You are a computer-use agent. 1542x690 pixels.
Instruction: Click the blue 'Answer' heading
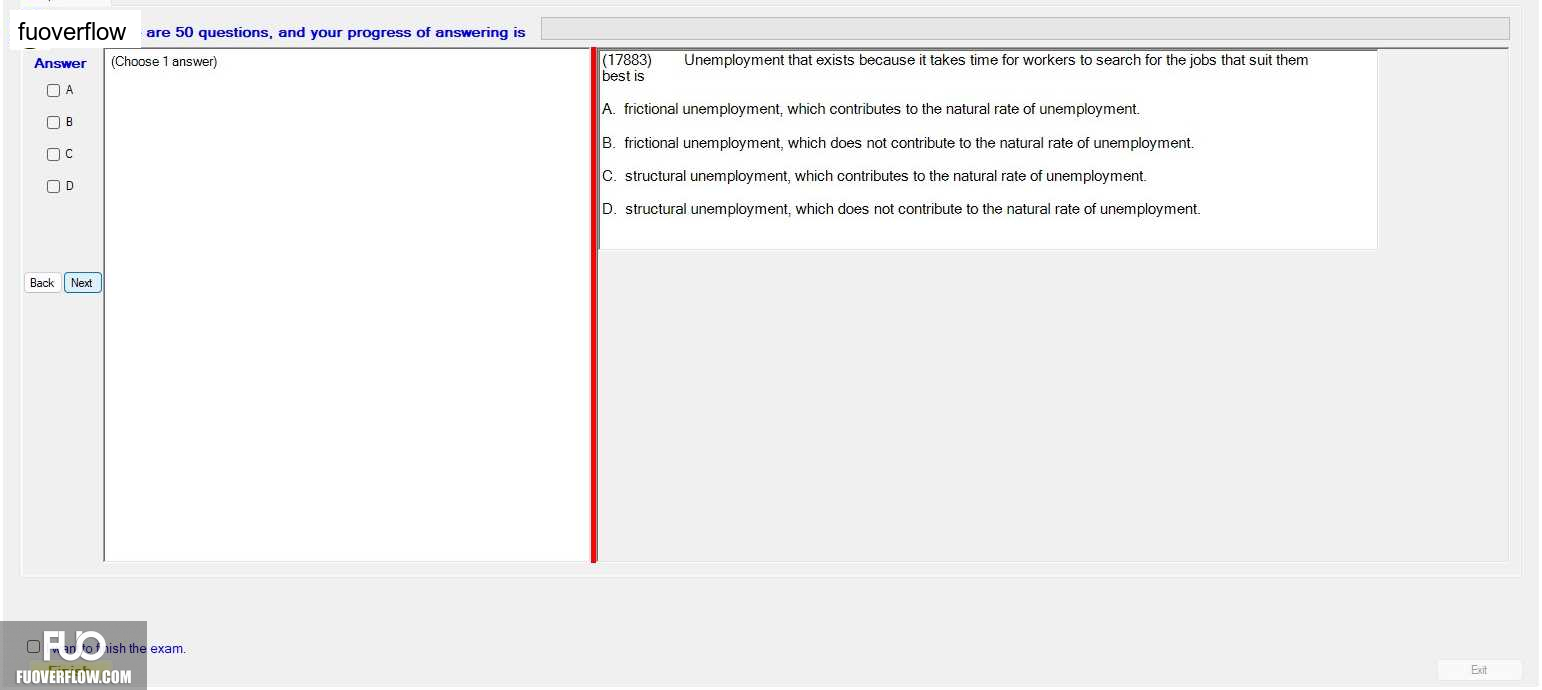[x=60, y=63]
